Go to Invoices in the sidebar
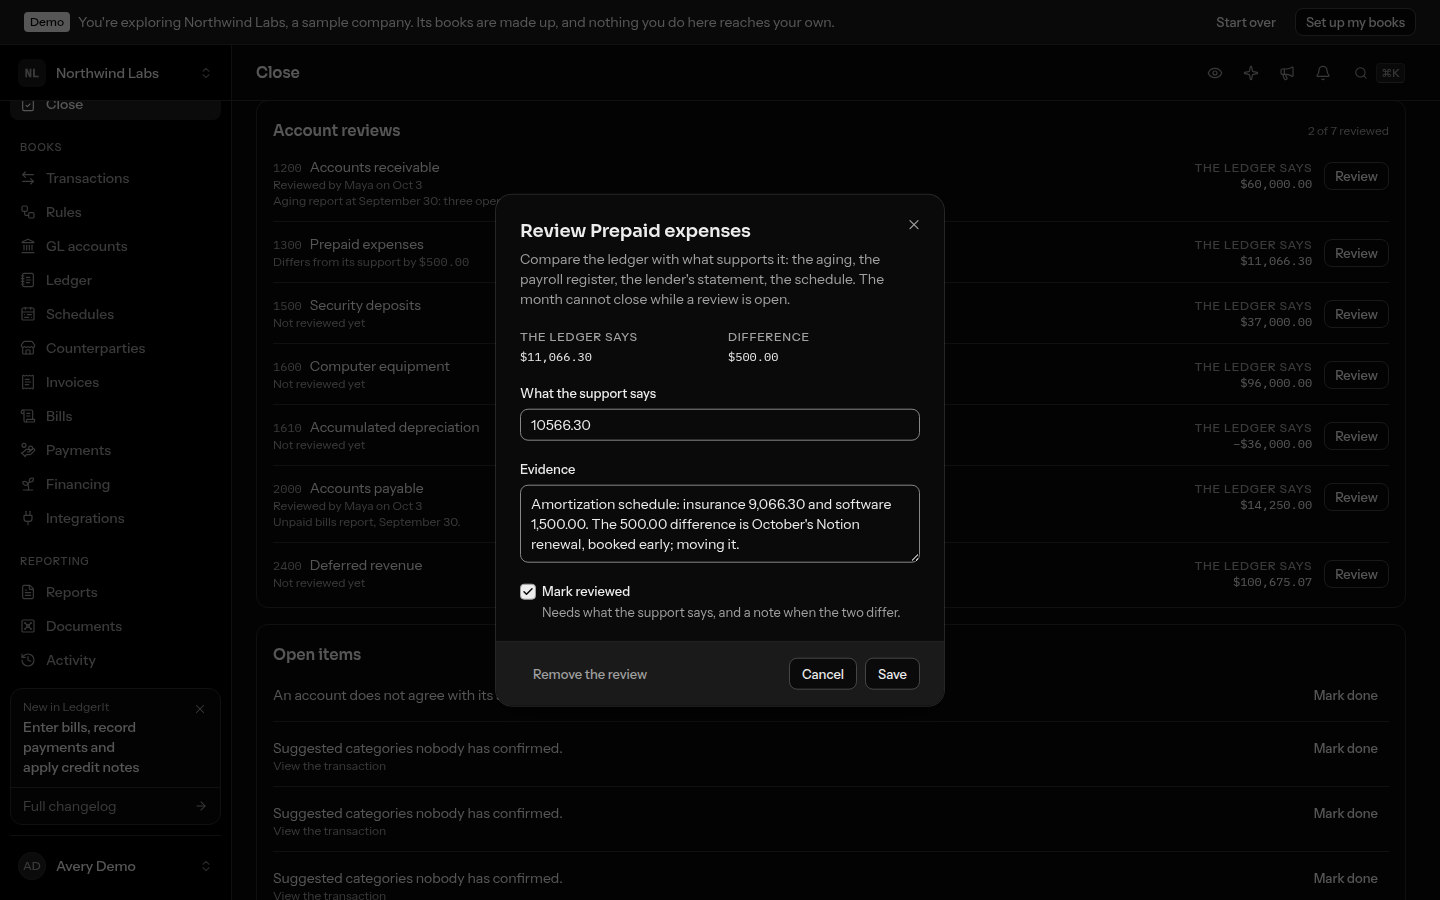Image resolution: width=1440 pixels, height=900 pixels. pos(115,382)
